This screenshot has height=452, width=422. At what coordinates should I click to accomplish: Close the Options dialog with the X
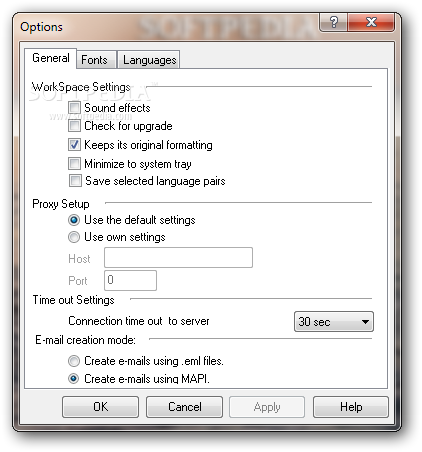[x=371, y=22]
